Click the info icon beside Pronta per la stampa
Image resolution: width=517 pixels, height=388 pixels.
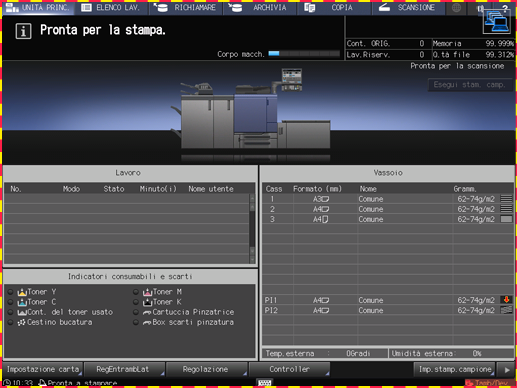tap(23, 31)
